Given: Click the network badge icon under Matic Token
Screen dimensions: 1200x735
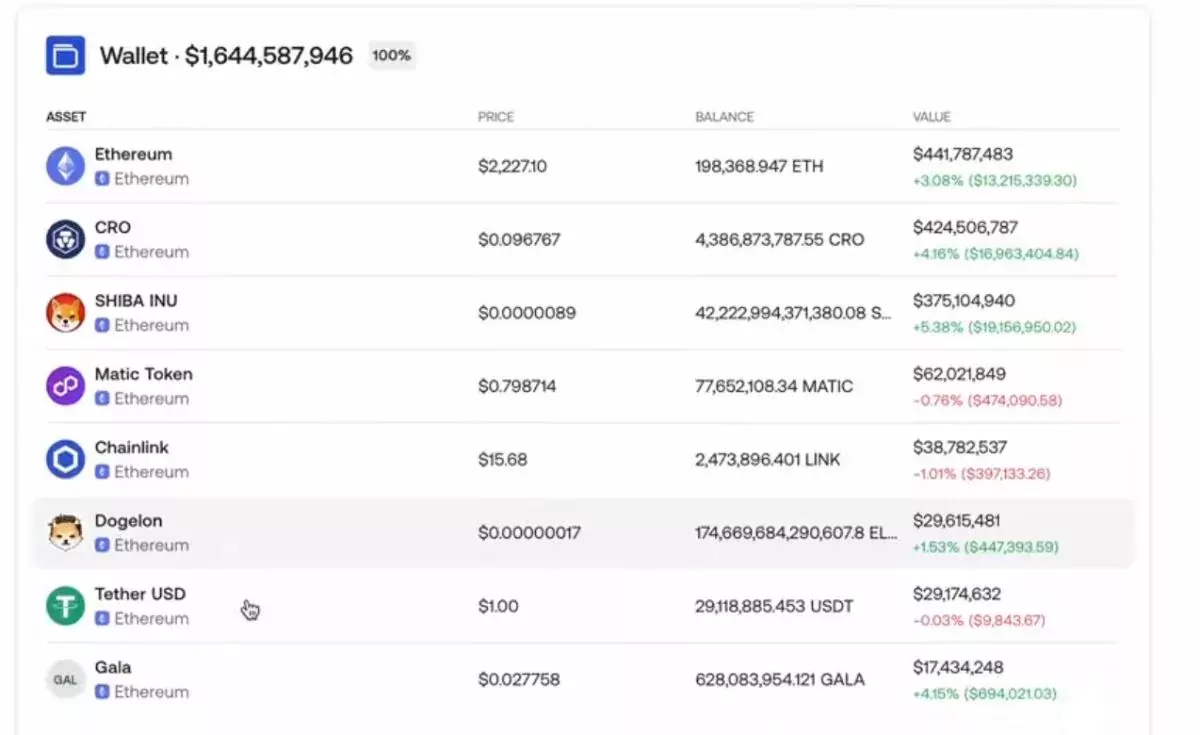Looking at the screenshot, I should [102, 398].
